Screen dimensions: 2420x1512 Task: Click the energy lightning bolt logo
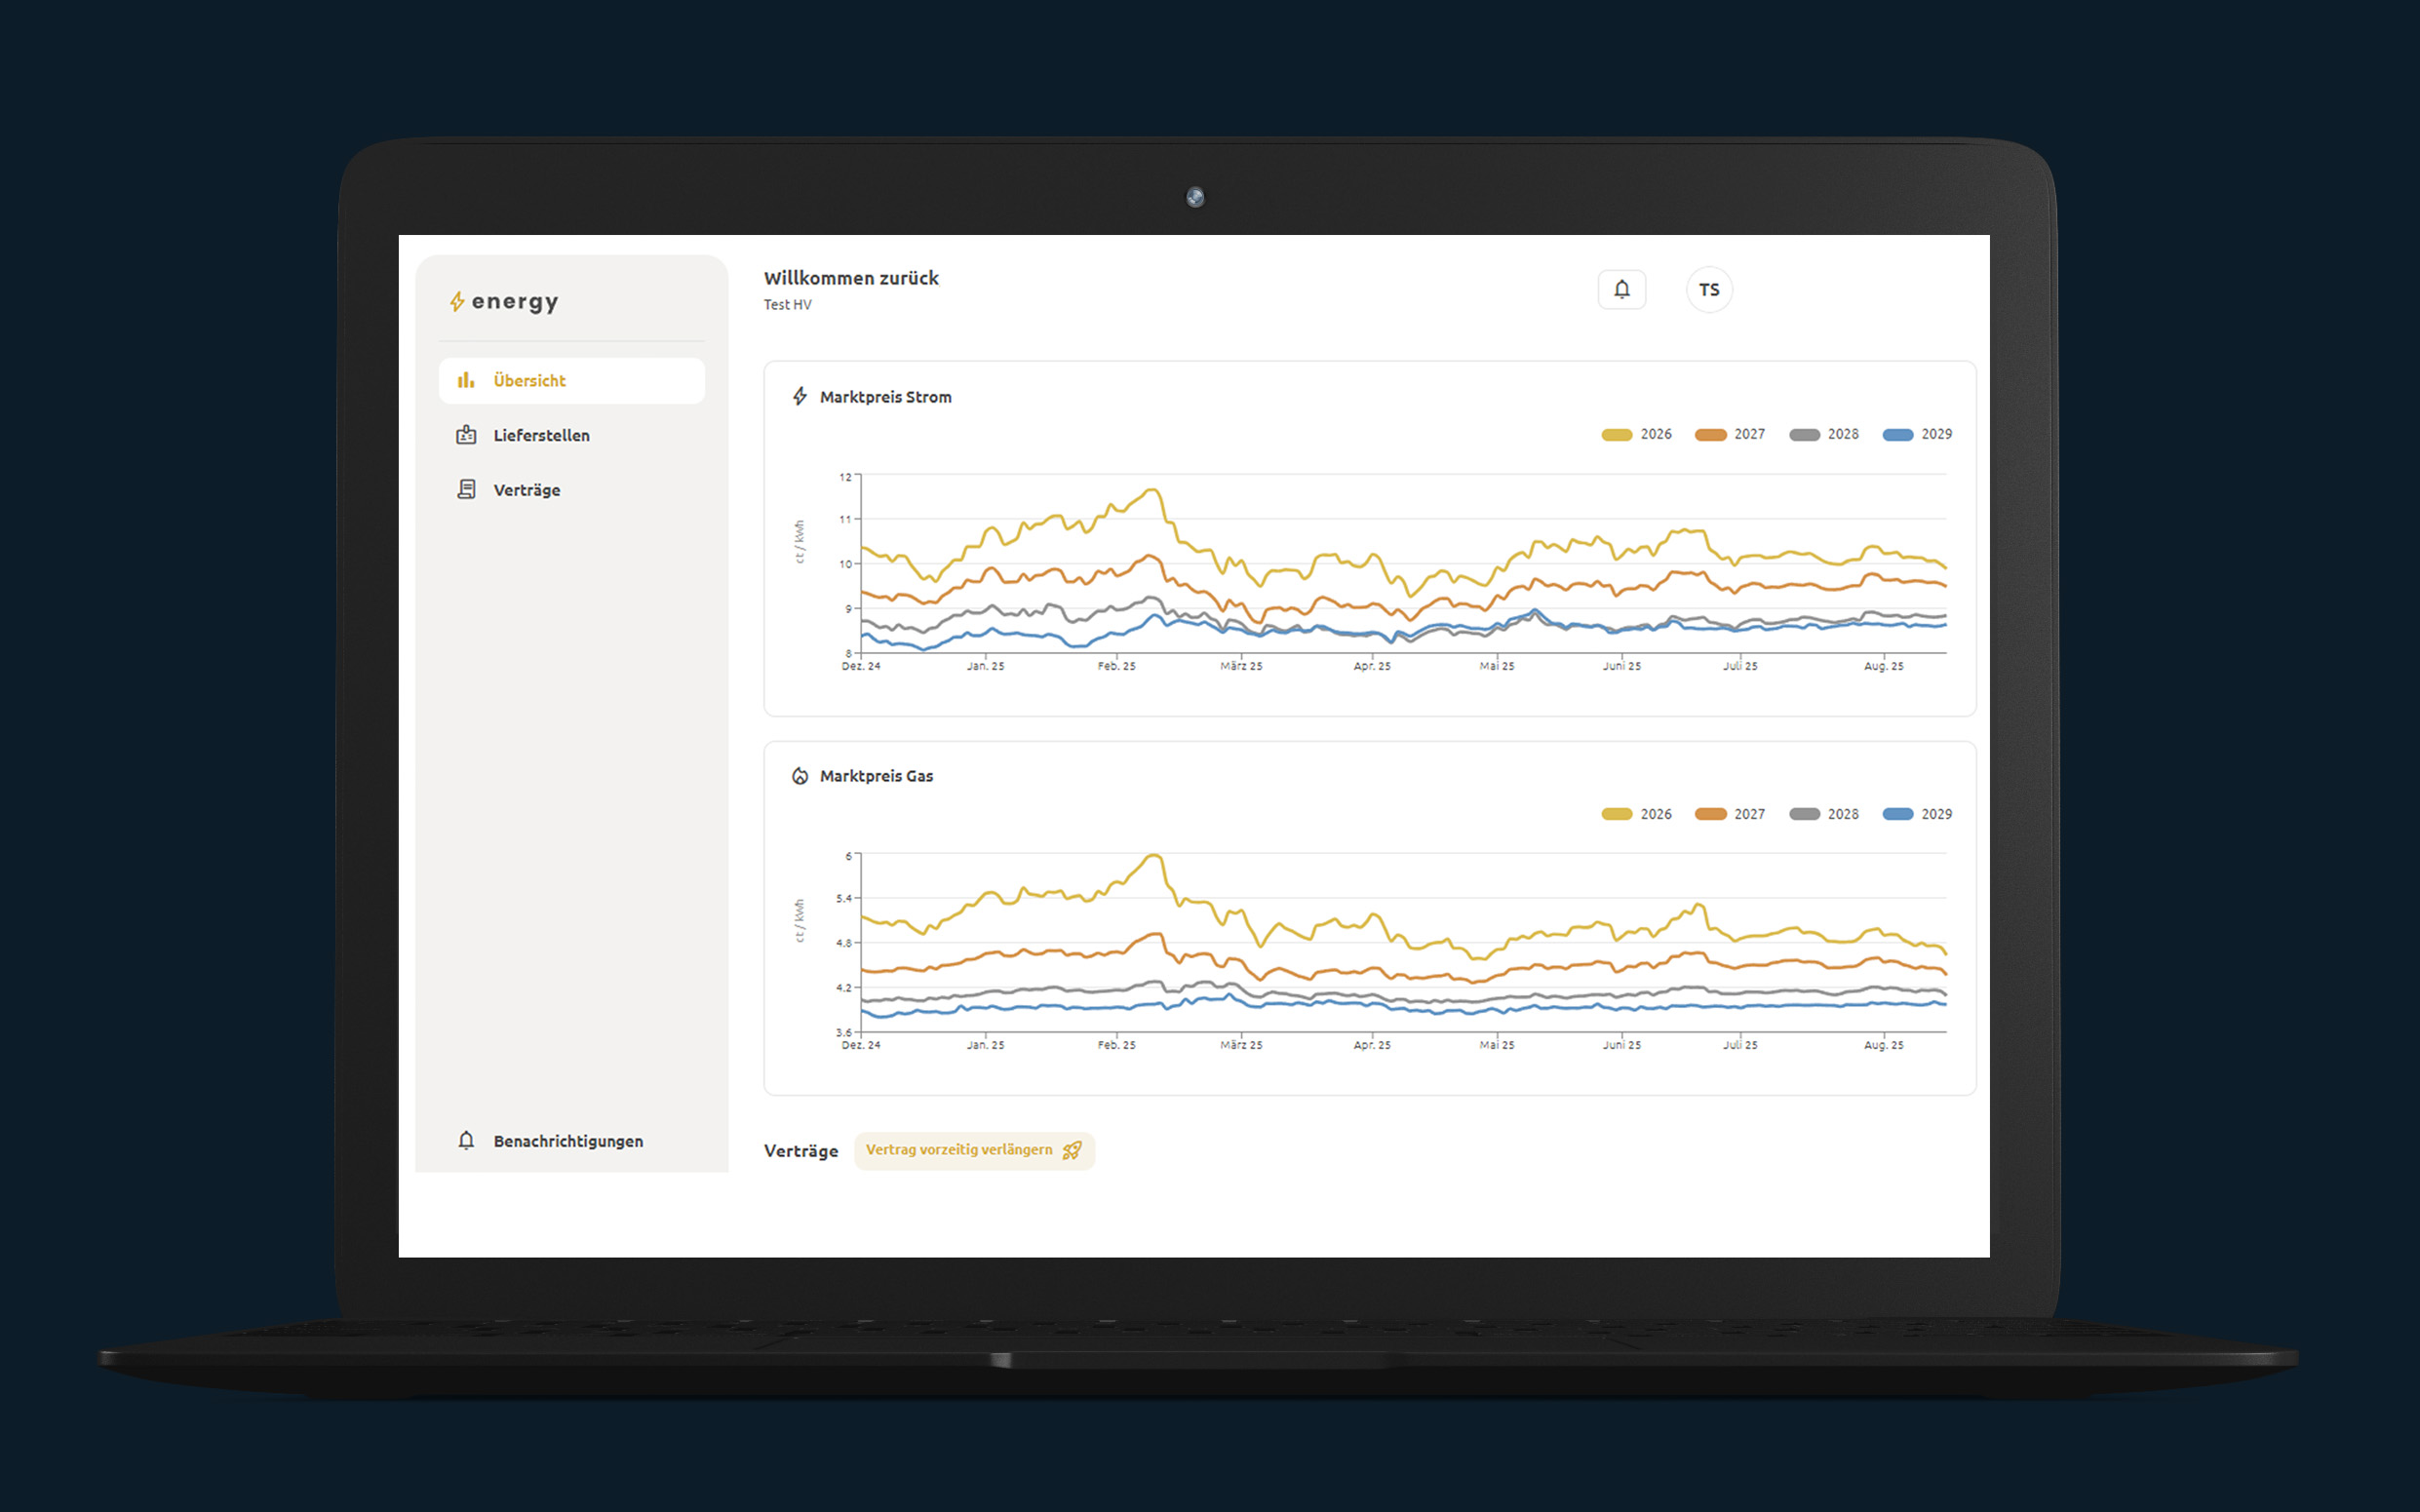click(x=457, y=302)
